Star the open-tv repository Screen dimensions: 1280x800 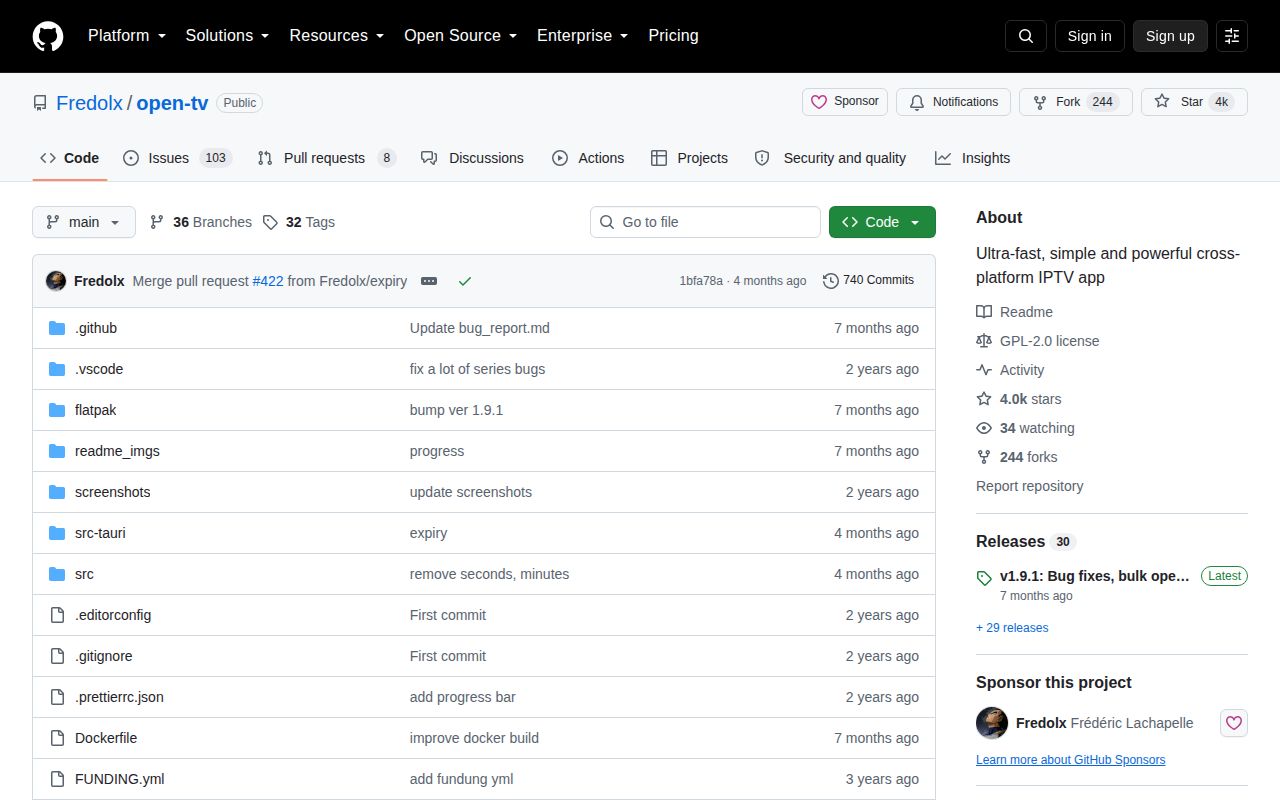point(1194,102)
